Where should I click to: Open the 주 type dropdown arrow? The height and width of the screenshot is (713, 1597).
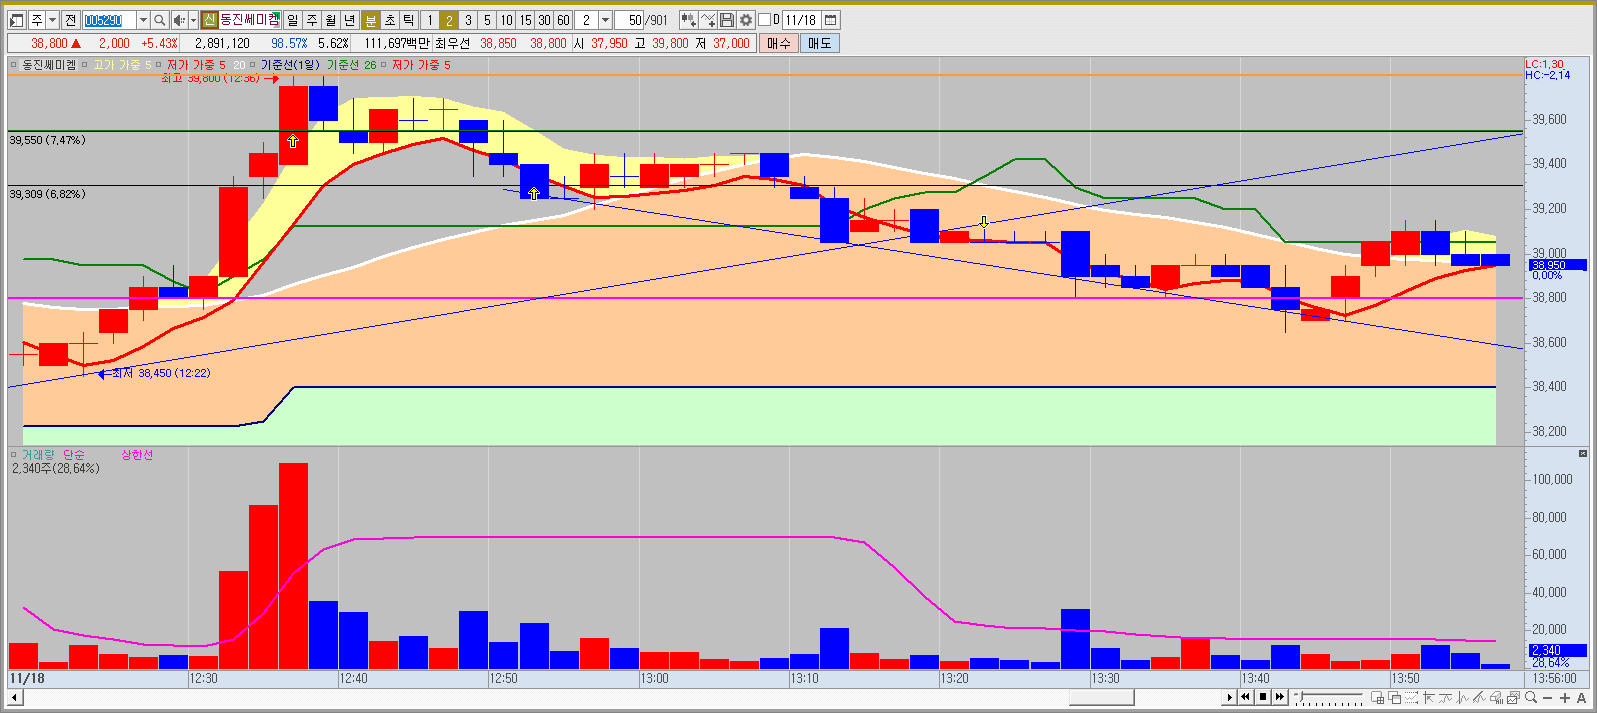[x=52, y=20]
